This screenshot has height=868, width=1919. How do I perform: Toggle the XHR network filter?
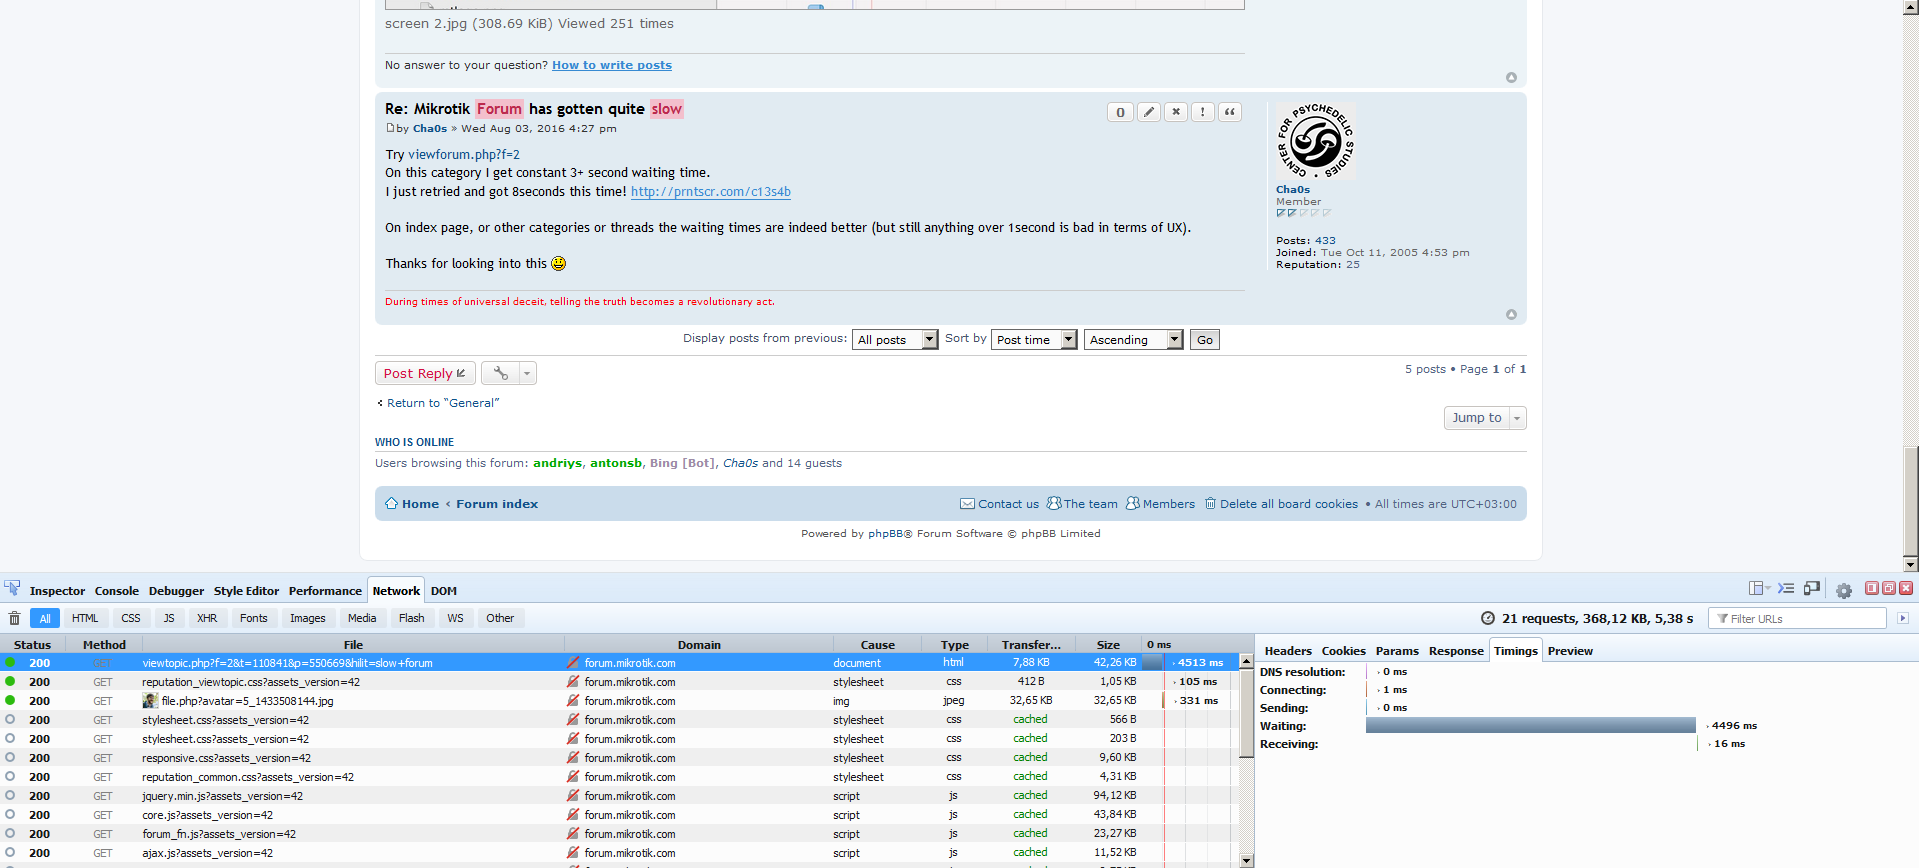coord(207,618)
